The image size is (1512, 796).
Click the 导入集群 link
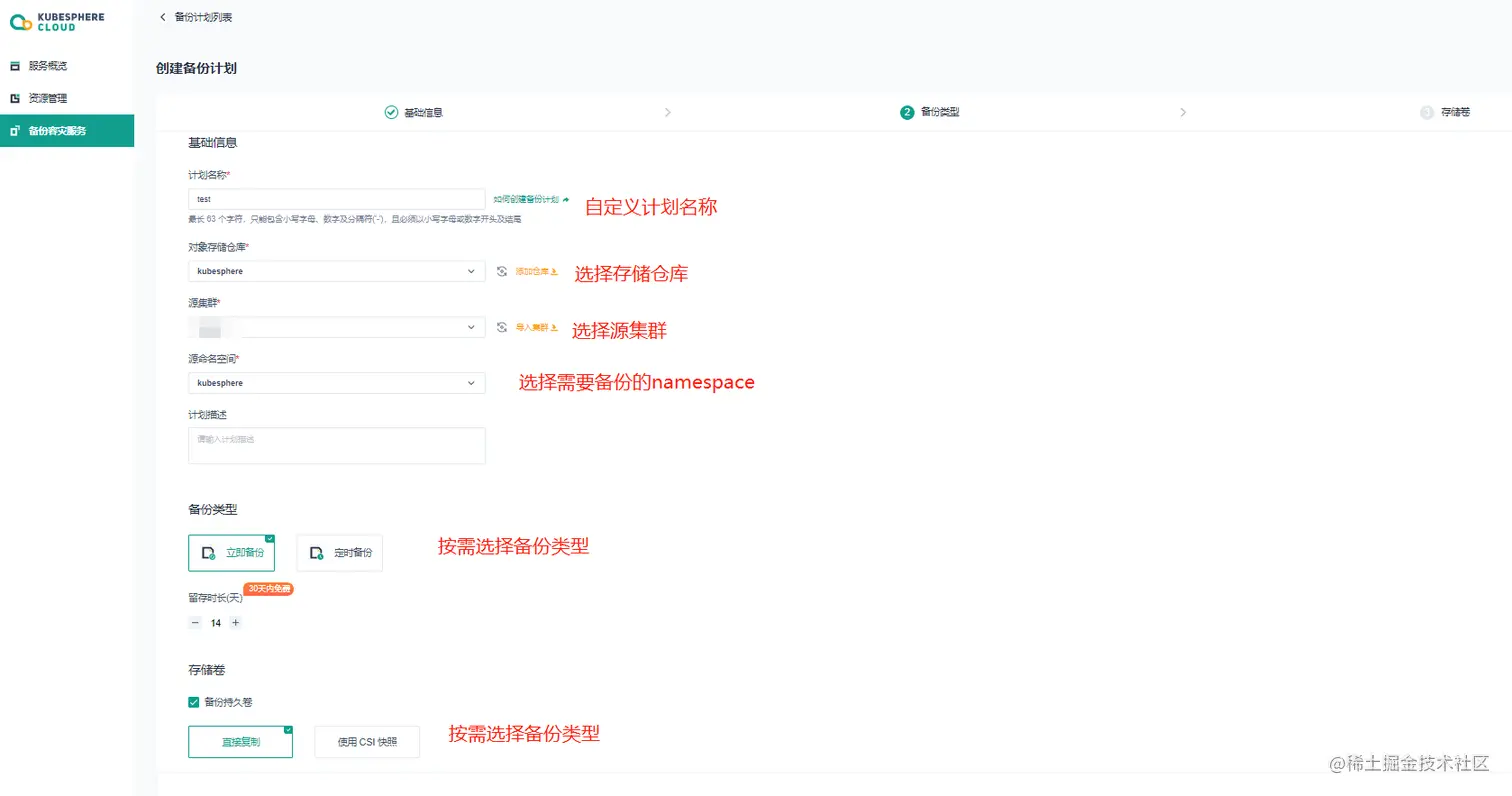pyautogui.click(x=532, y=327)
